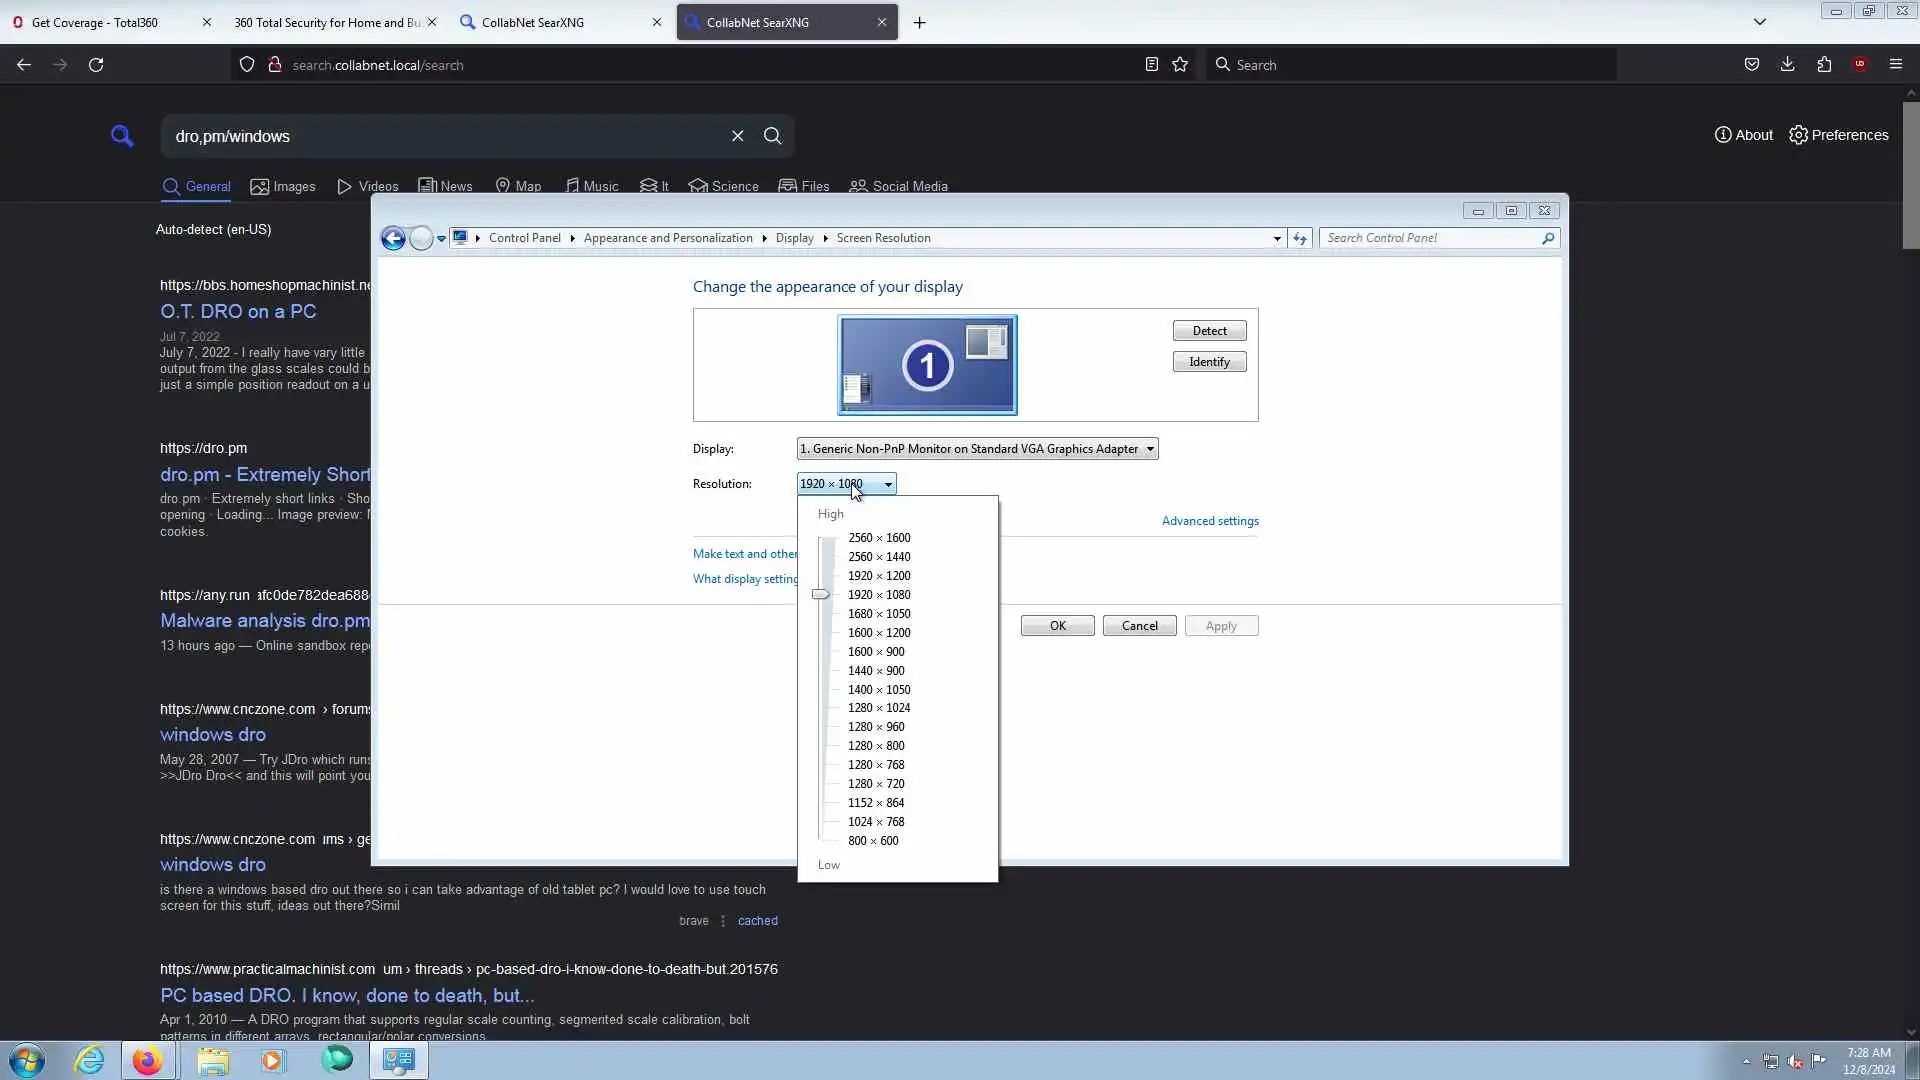
Task: Click the Control Panel back arrow button
Action: tap(393, 238)
